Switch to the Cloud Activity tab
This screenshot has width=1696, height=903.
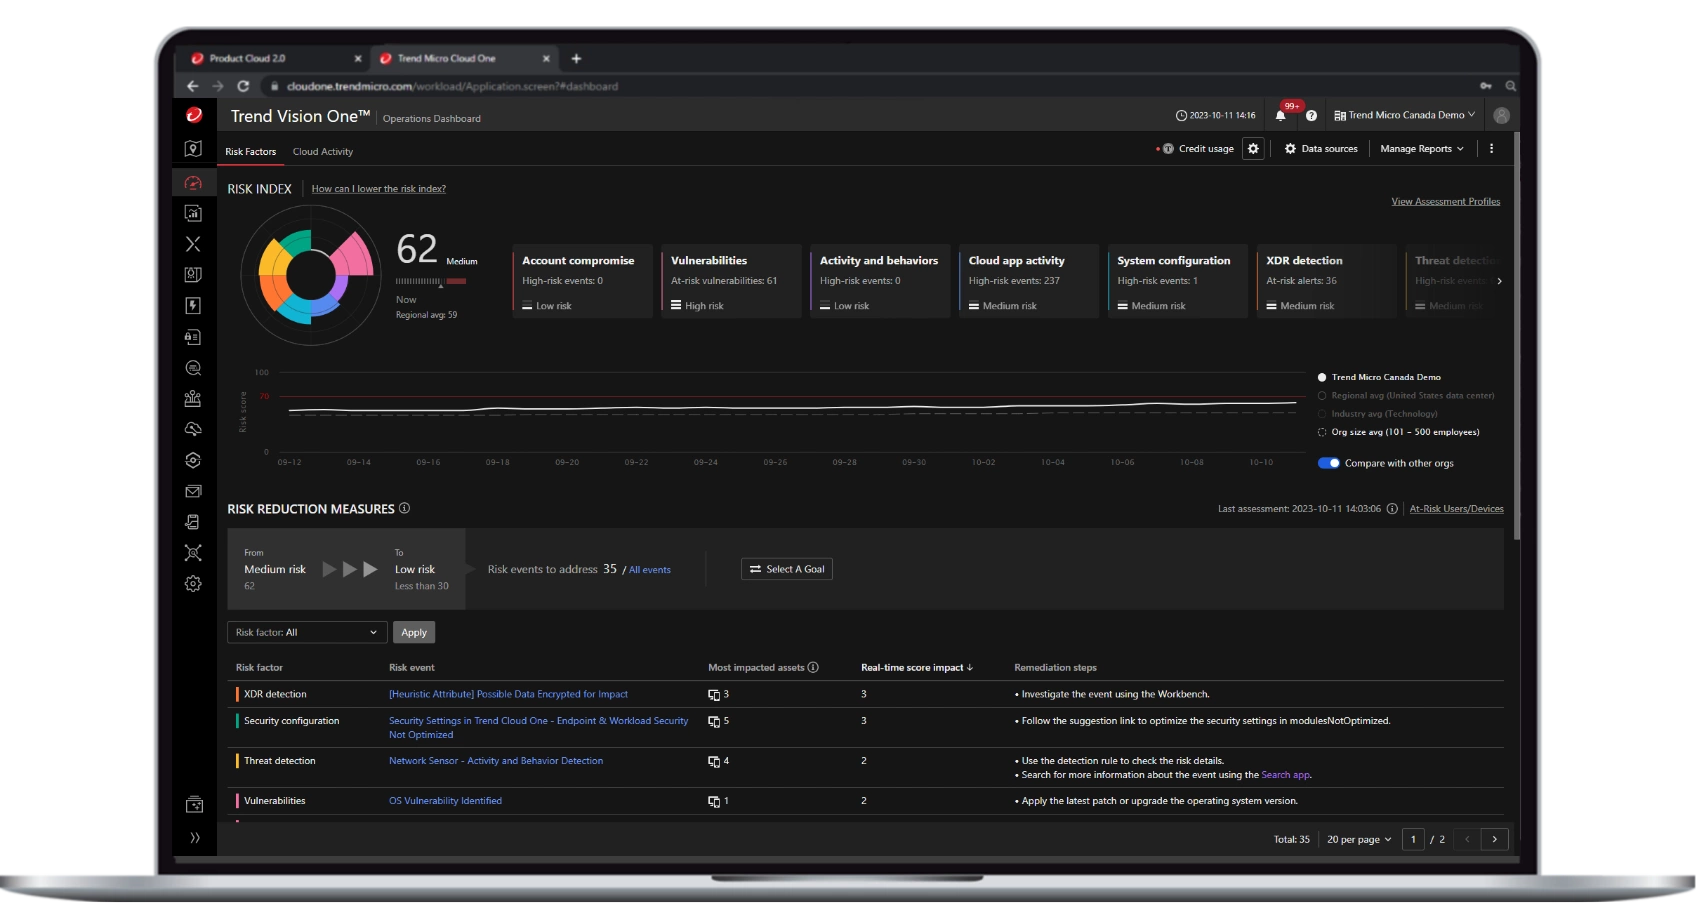coord(322,152)
